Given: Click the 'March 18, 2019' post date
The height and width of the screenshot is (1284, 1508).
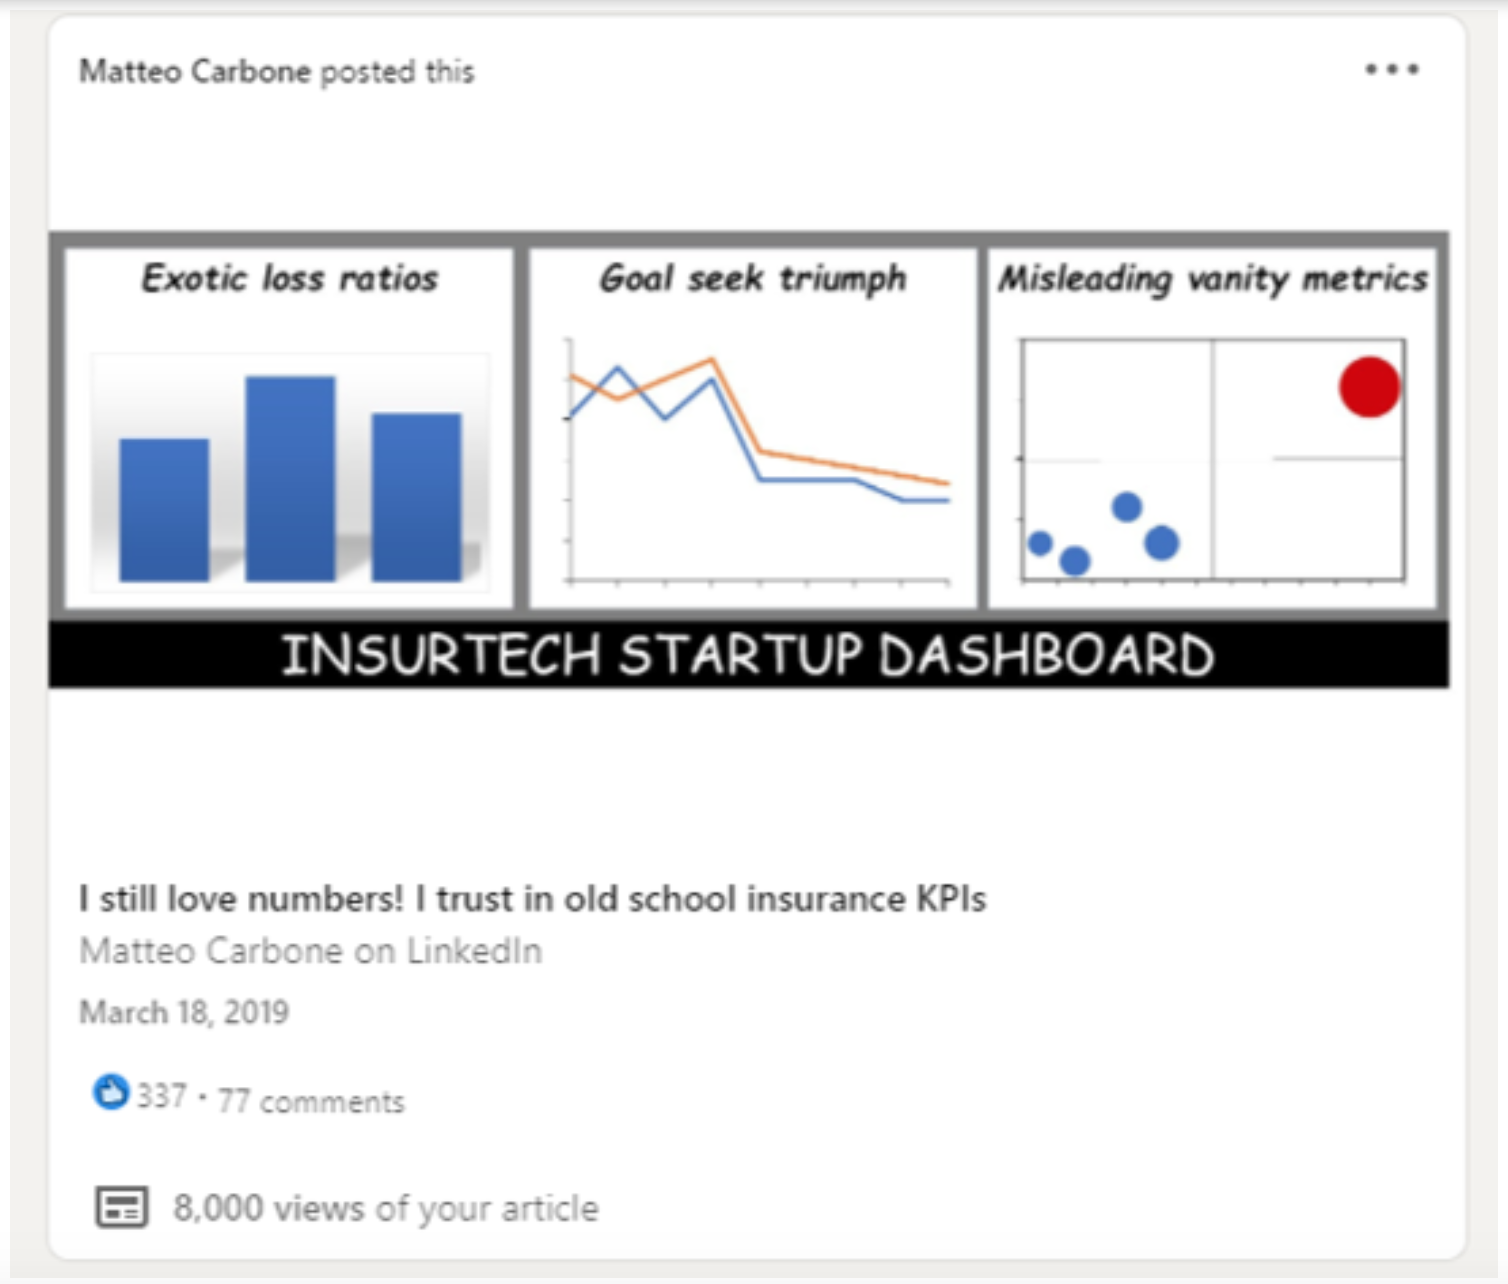Looking at the screenshot, I should point(184,1012).
